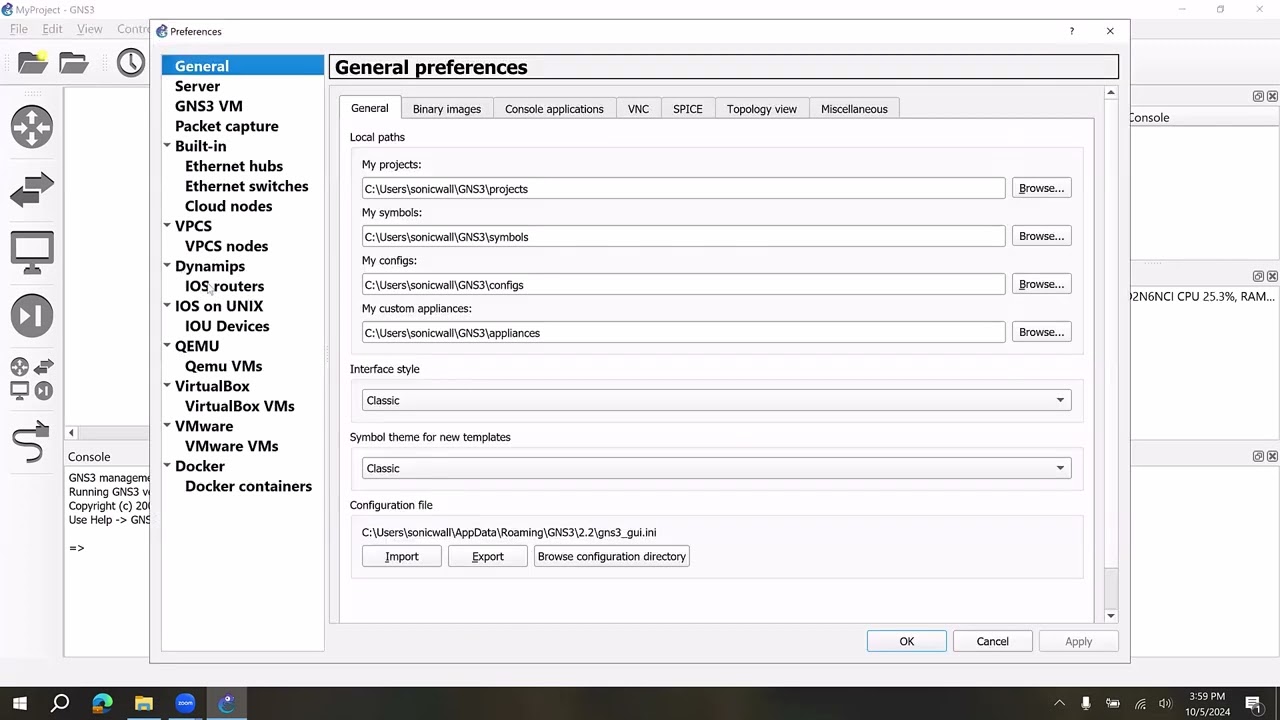The width and height of the screenshot is (1280, 720).
Task: Select Server in the preferences tree
Action: point(197,86)
